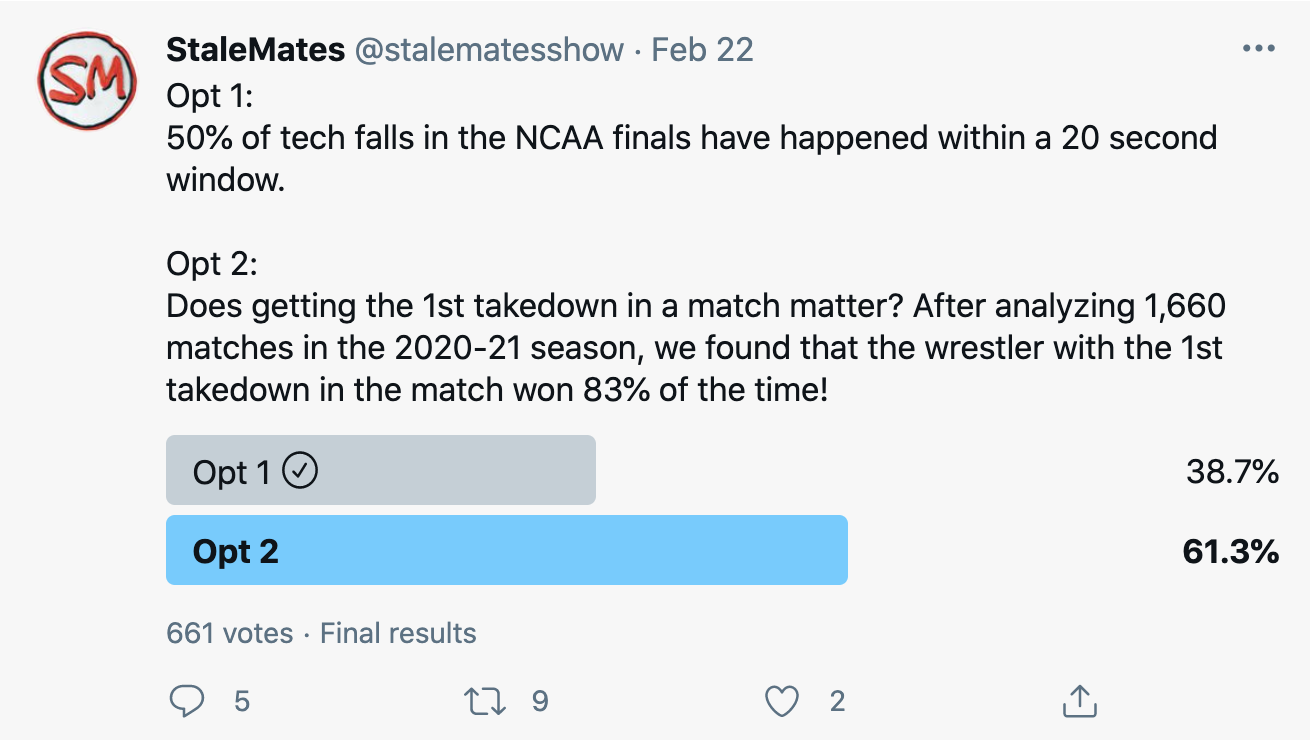Like the tweet with the heart icon
1310x740 pixels.
(782, 701)
